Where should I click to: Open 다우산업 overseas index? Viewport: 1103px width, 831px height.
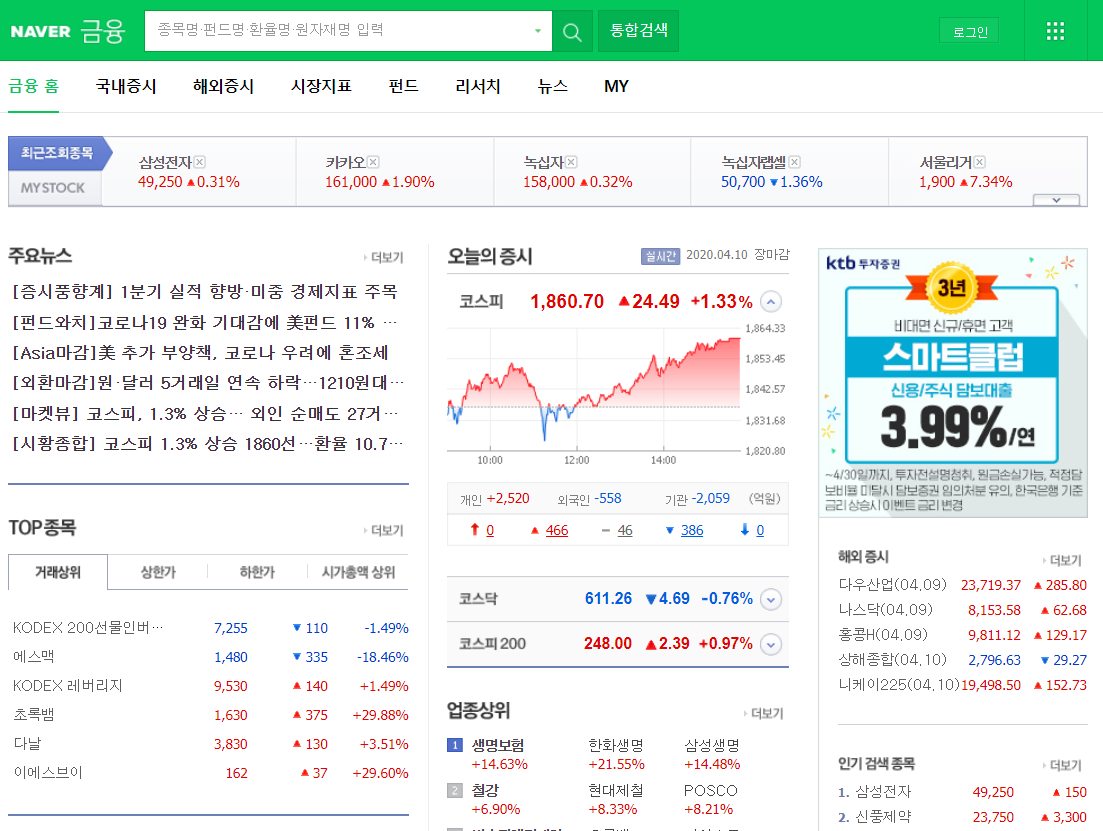(x=892, y=585)
